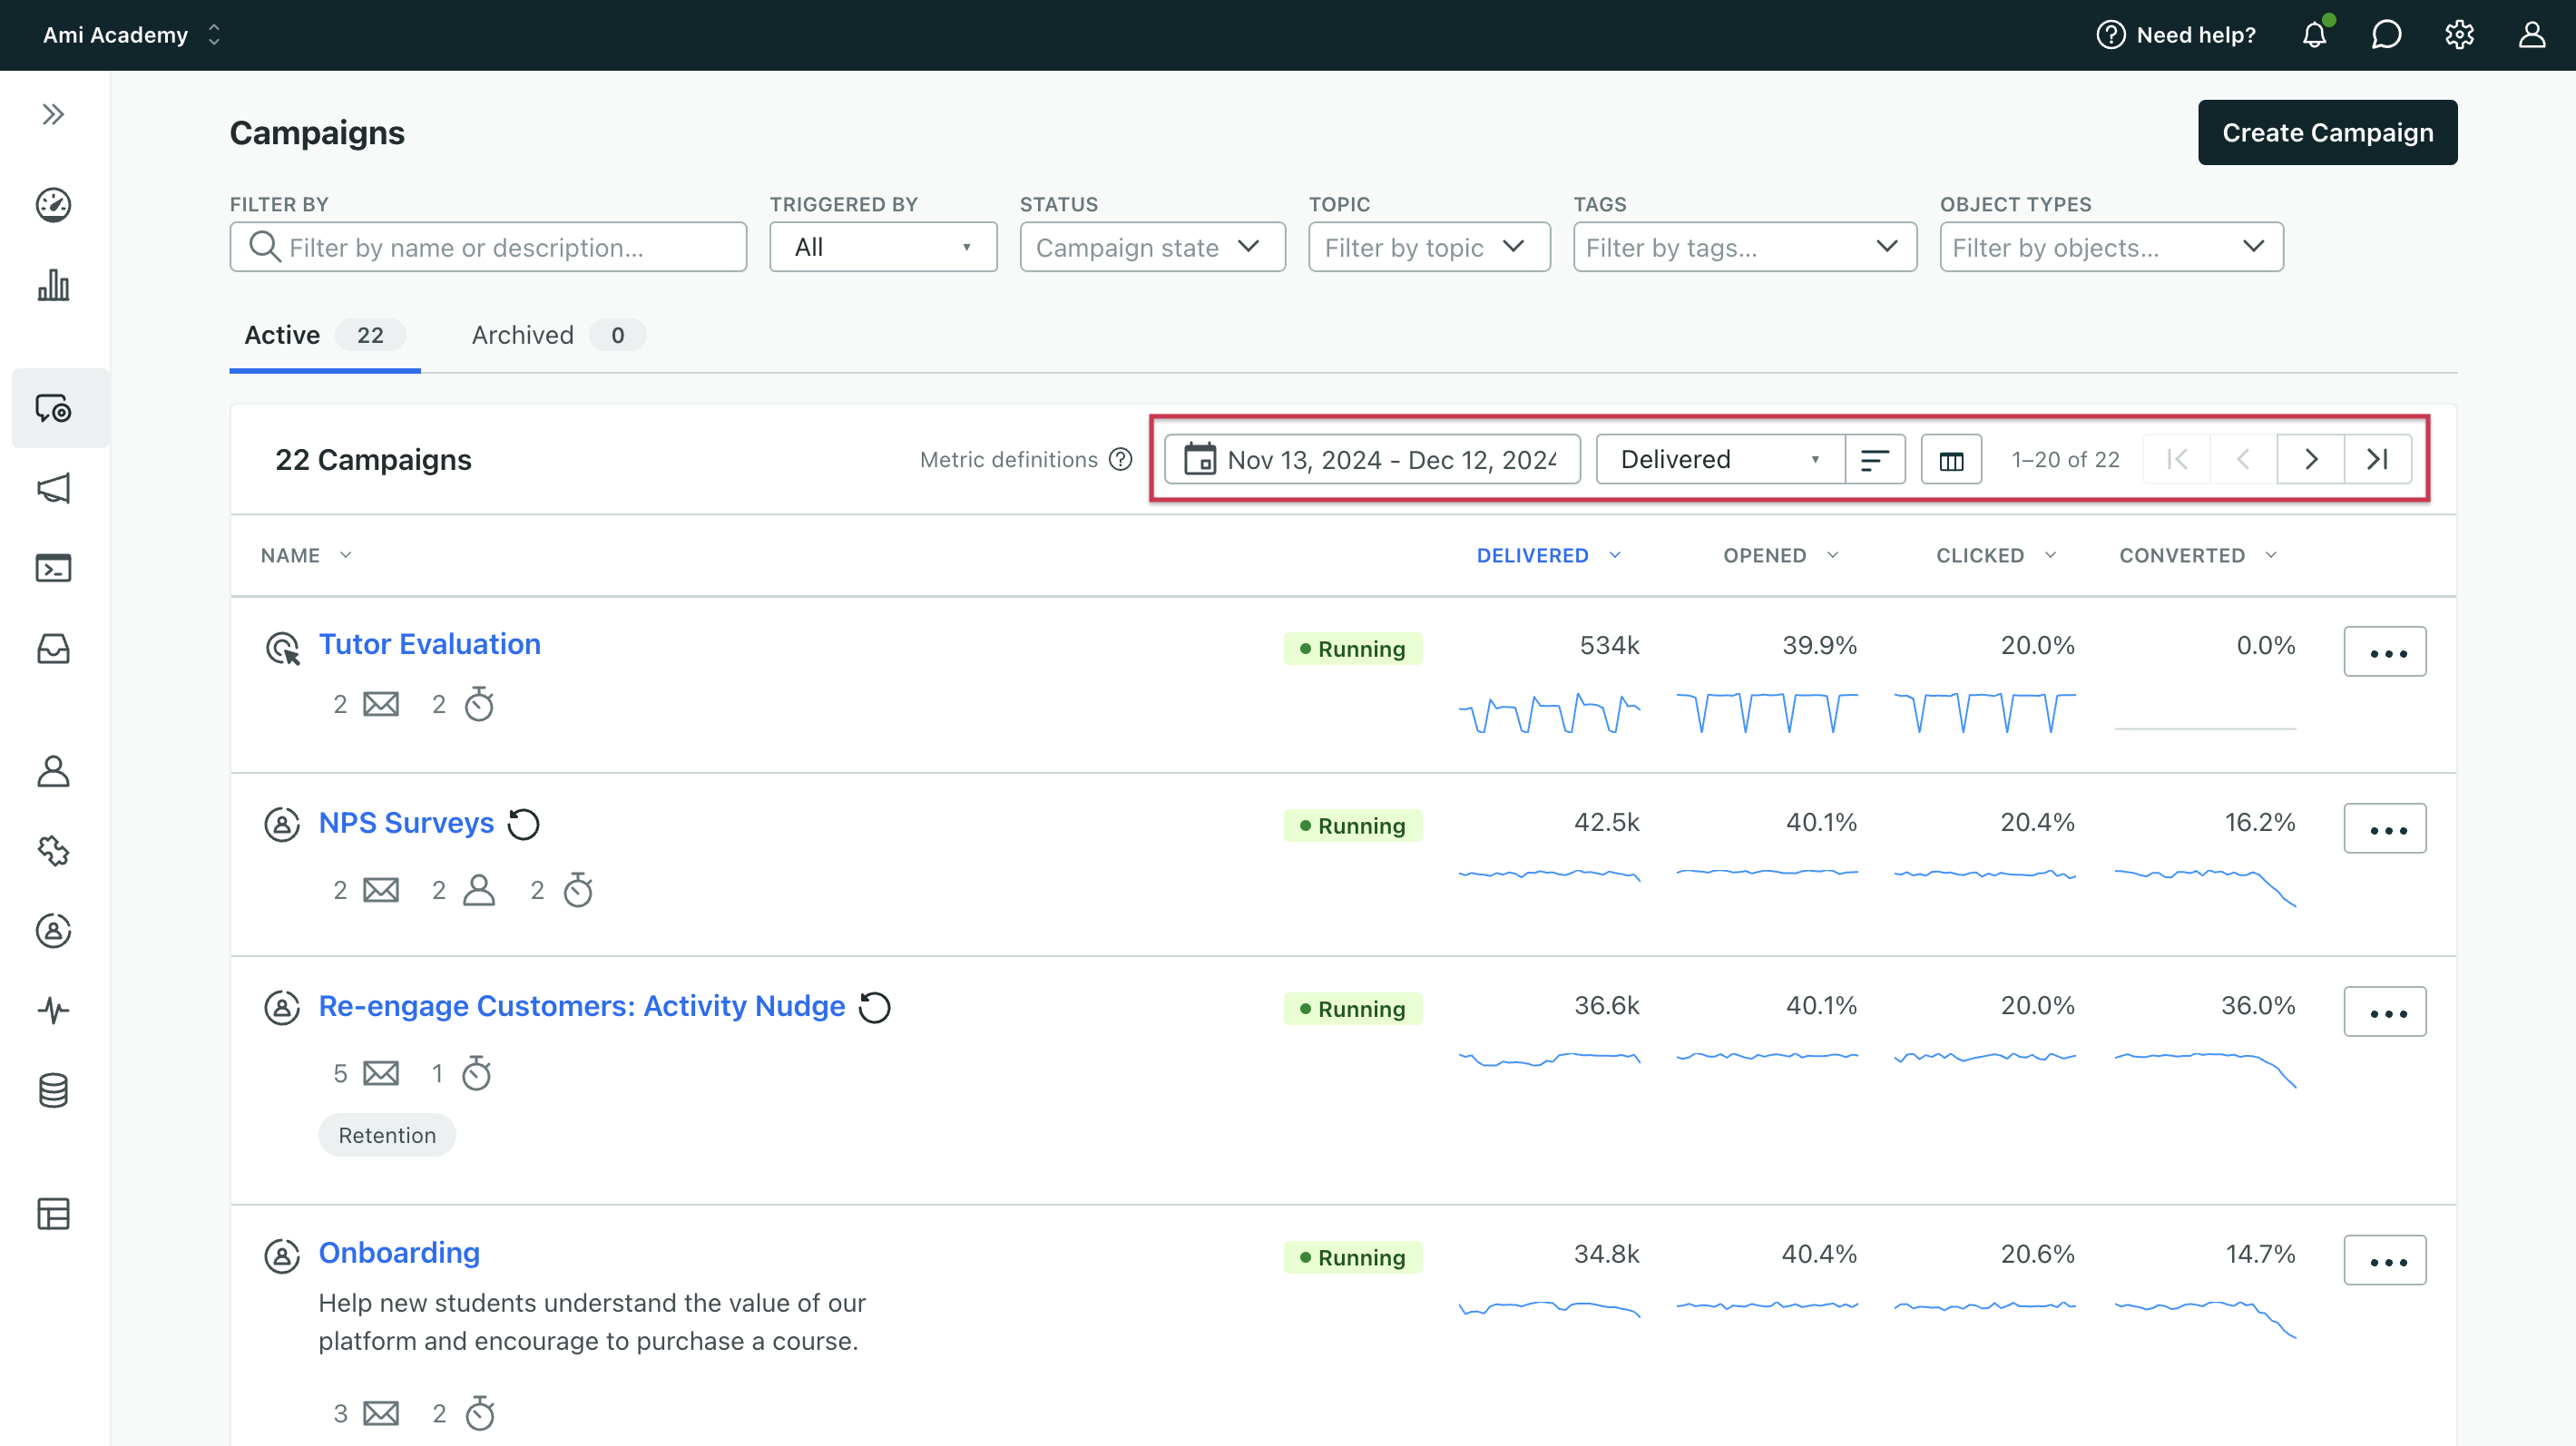This screenshot has width=2576, height=1446.
Task: Open the Campaigns sidebar icon
Action: point(53,408)
